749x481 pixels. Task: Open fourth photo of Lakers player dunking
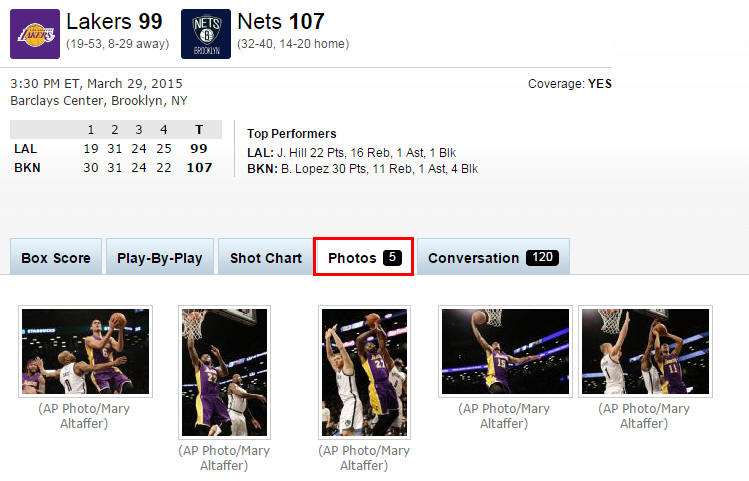point(505,352)
